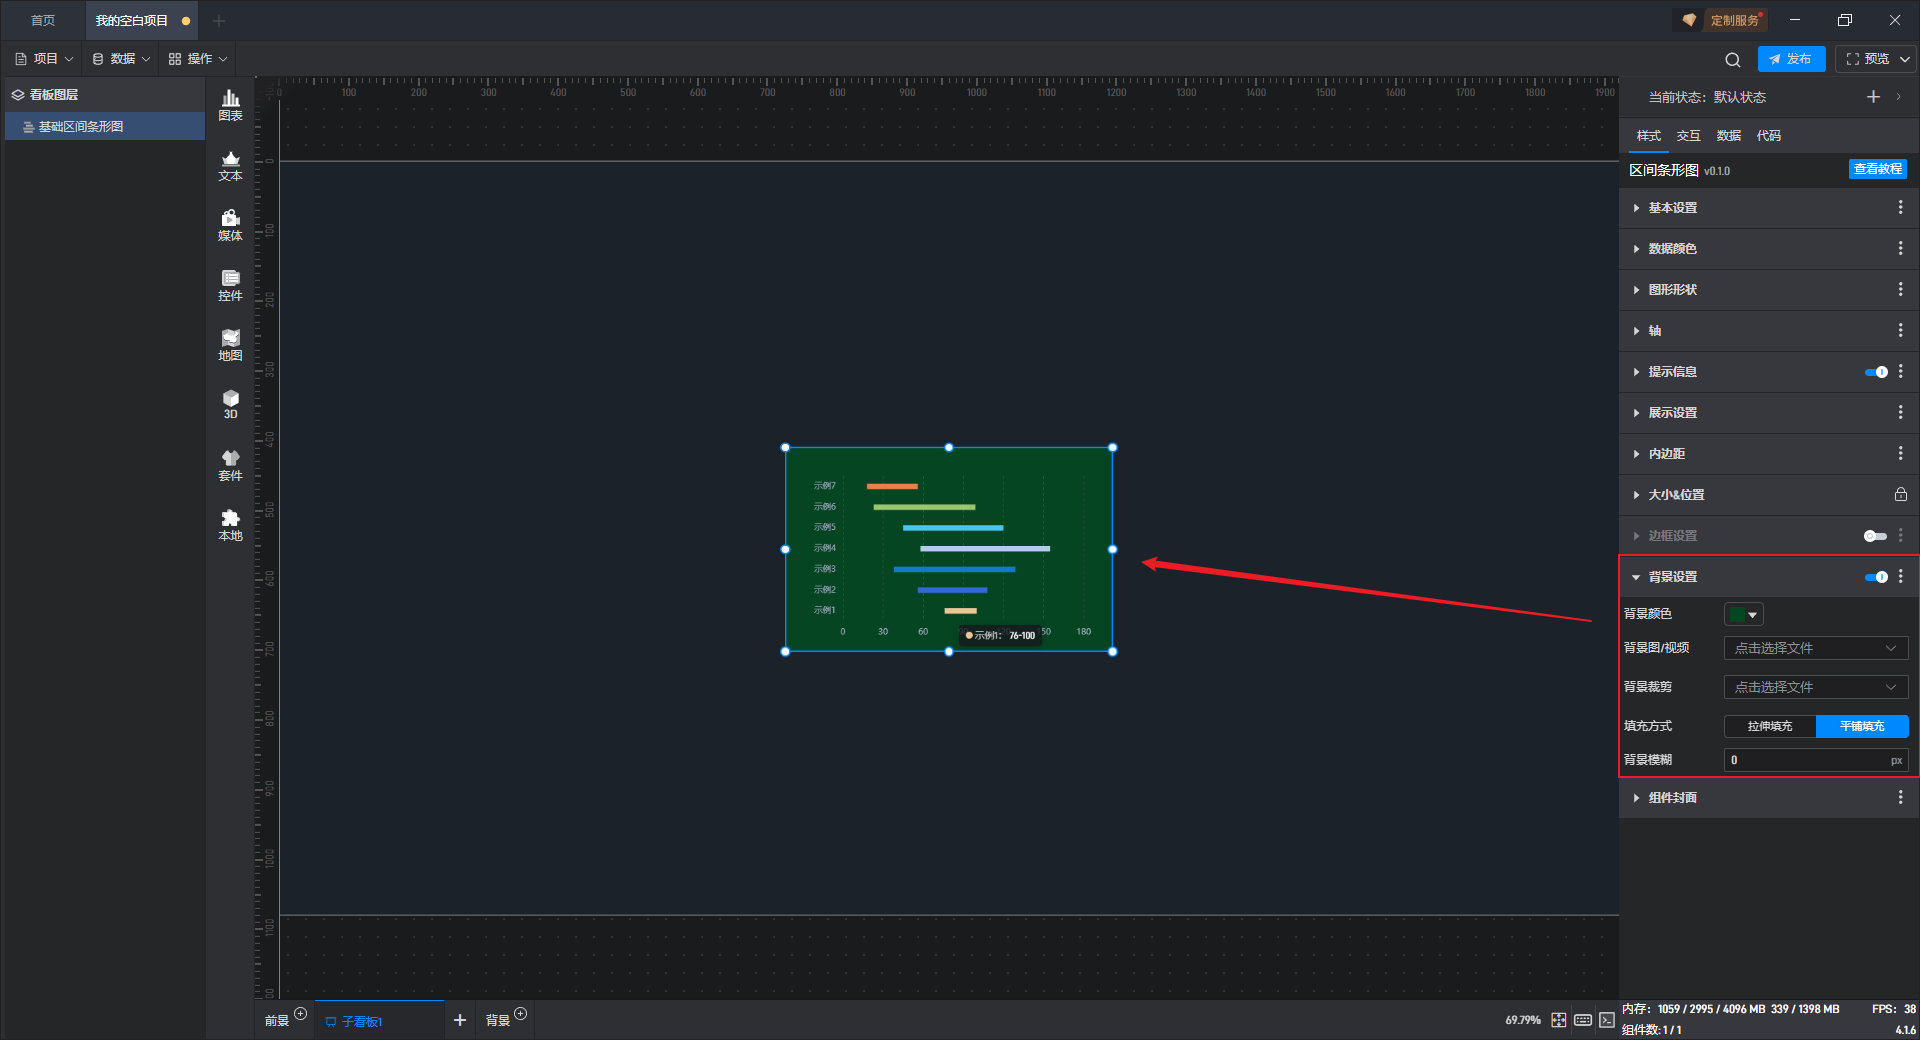Open the 项目 menu

coord(44,59)
